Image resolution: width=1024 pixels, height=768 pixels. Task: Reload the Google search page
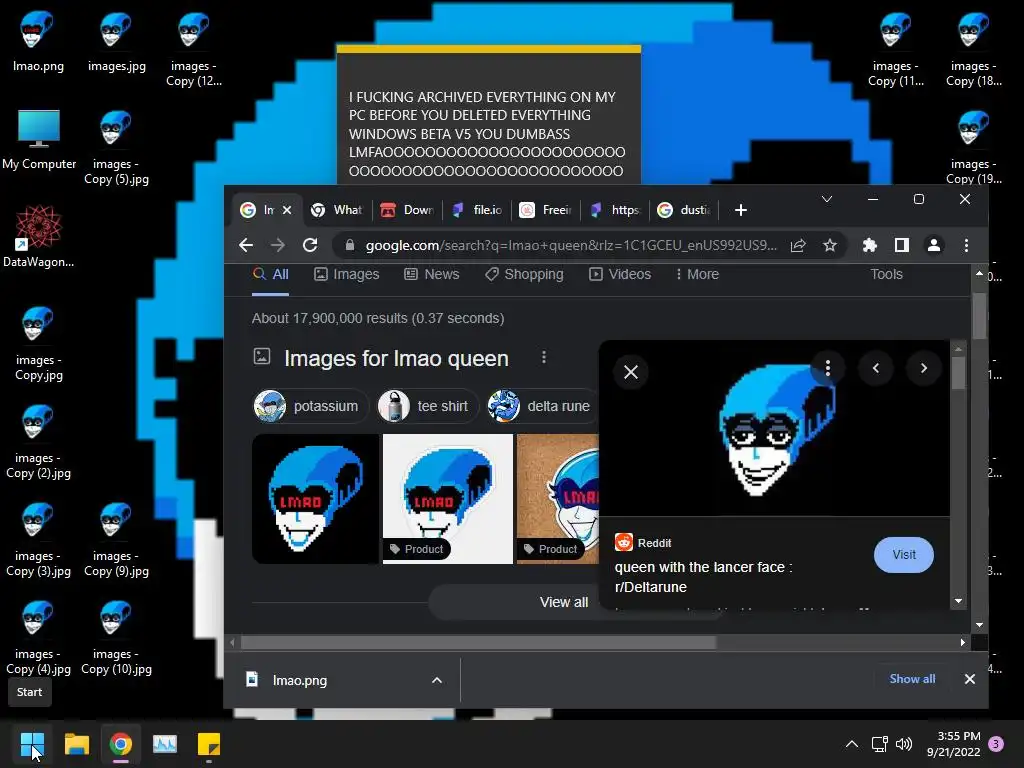tap(310, 246)
